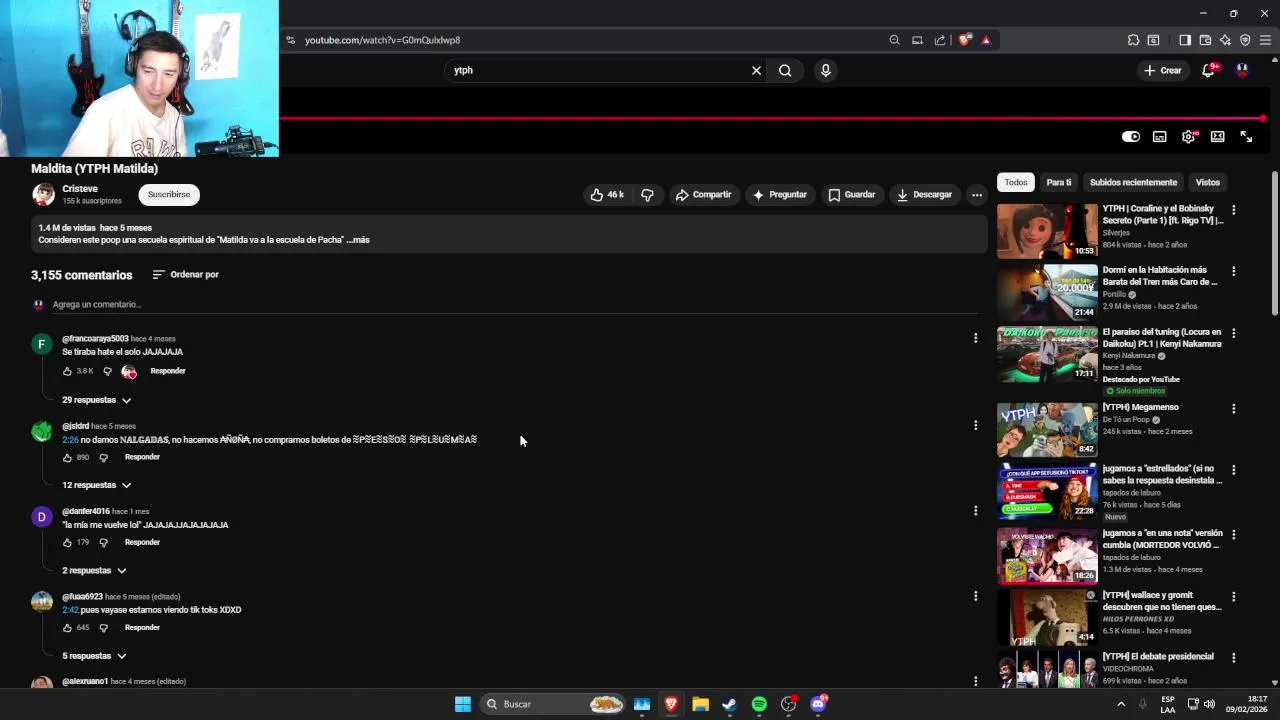Save the video with Guardar
This screenshot has width=1280, height=720.
(x=851, y=195)
